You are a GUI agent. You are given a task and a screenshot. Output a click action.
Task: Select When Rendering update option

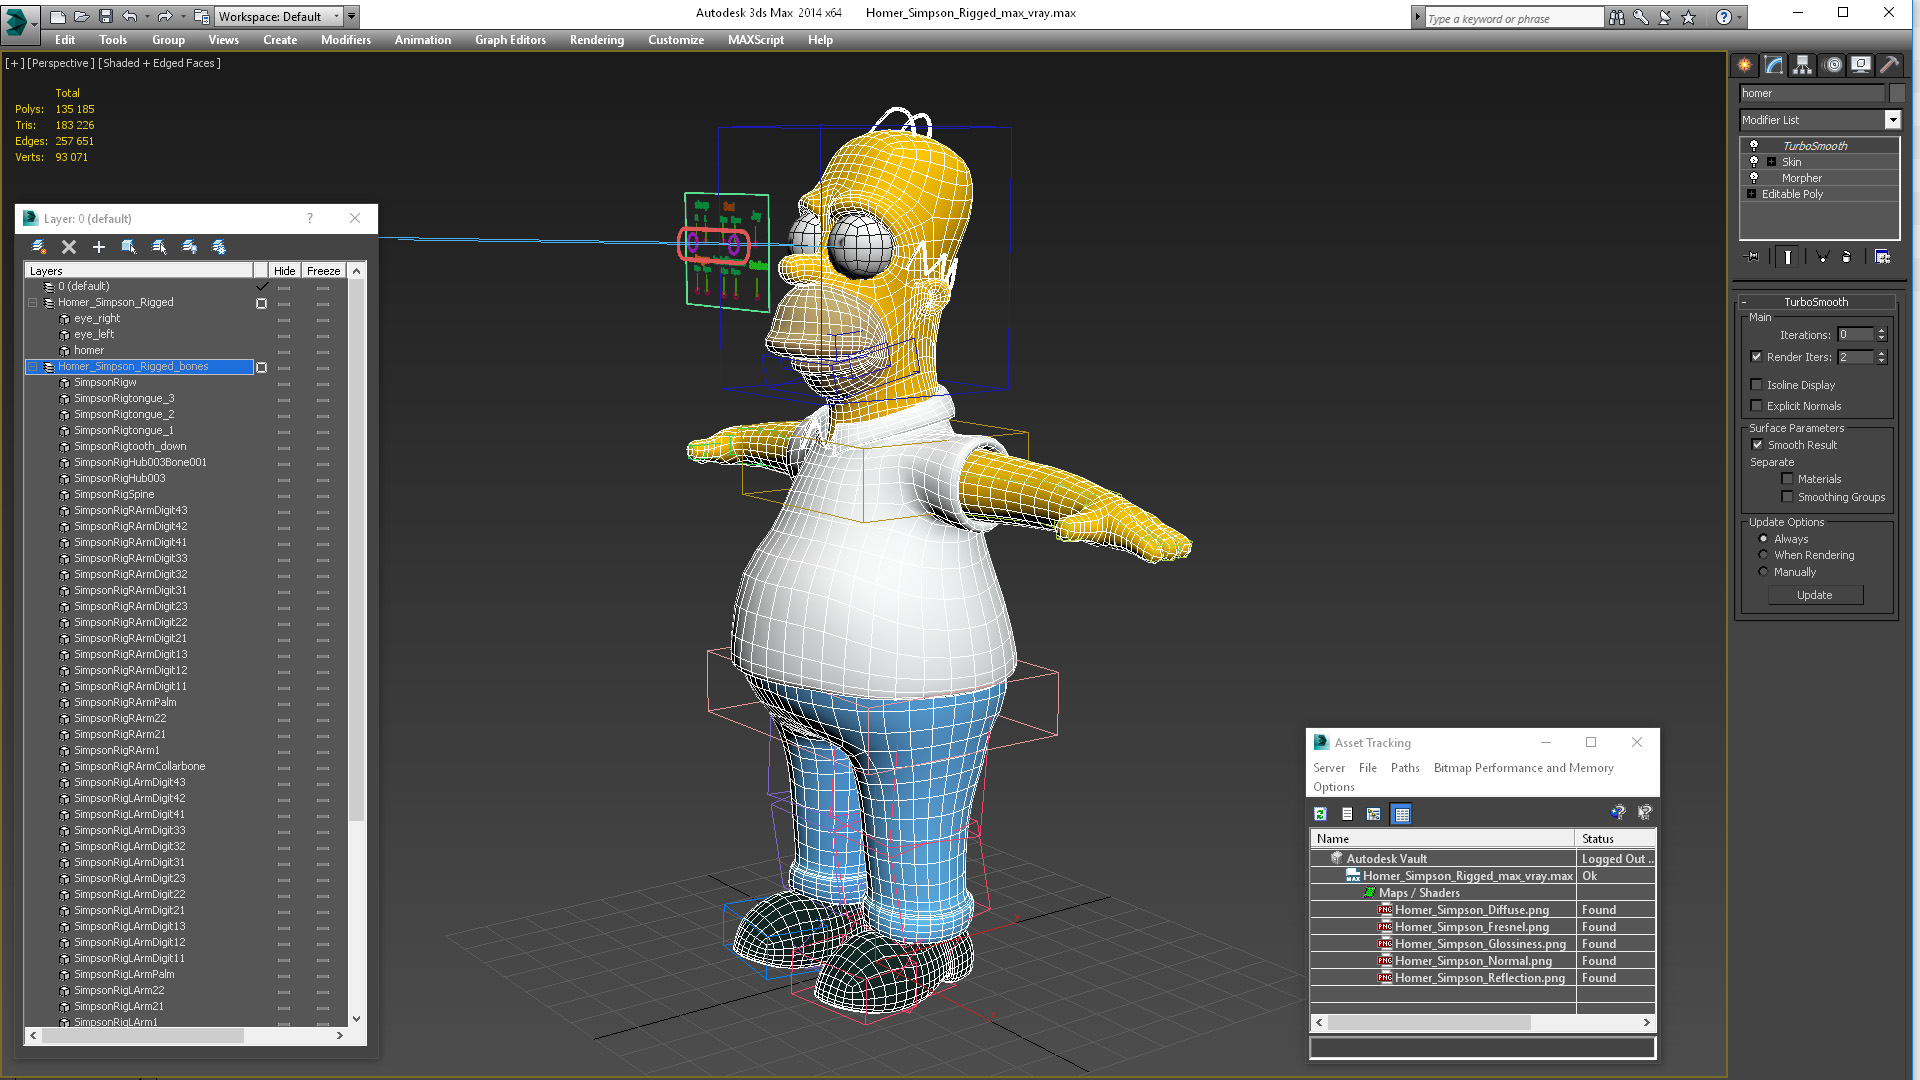[x=1763, y=555]
